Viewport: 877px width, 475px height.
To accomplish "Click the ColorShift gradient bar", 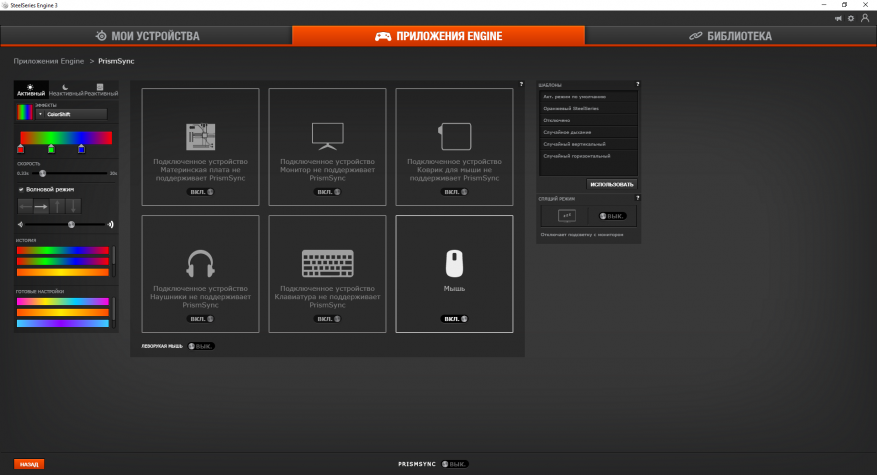I will click(x=66, y=138).
